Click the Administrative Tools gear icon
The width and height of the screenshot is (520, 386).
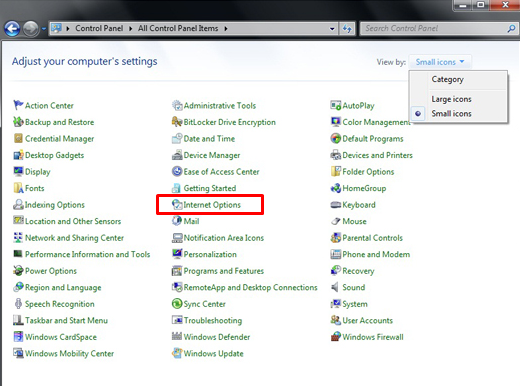click(177, 105)
